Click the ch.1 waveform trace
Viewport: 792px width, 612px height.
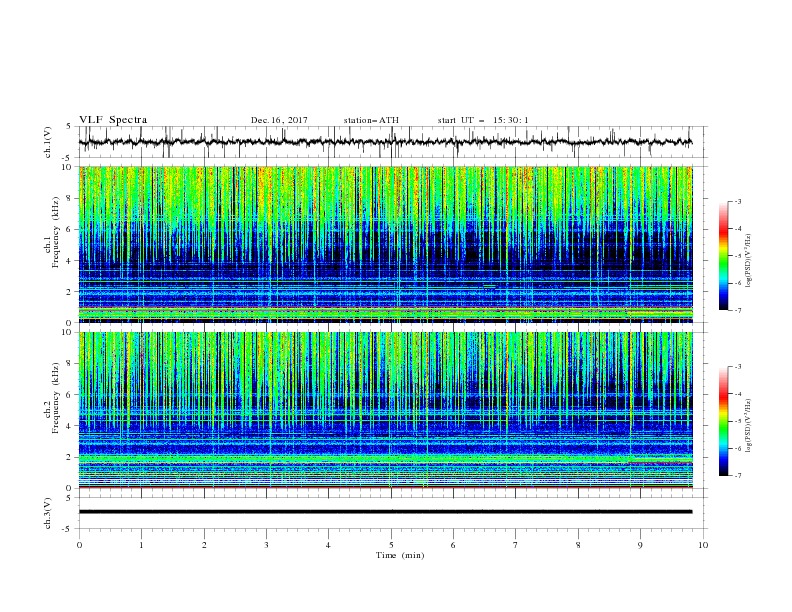pyautogui.click(x=385, y=142)
